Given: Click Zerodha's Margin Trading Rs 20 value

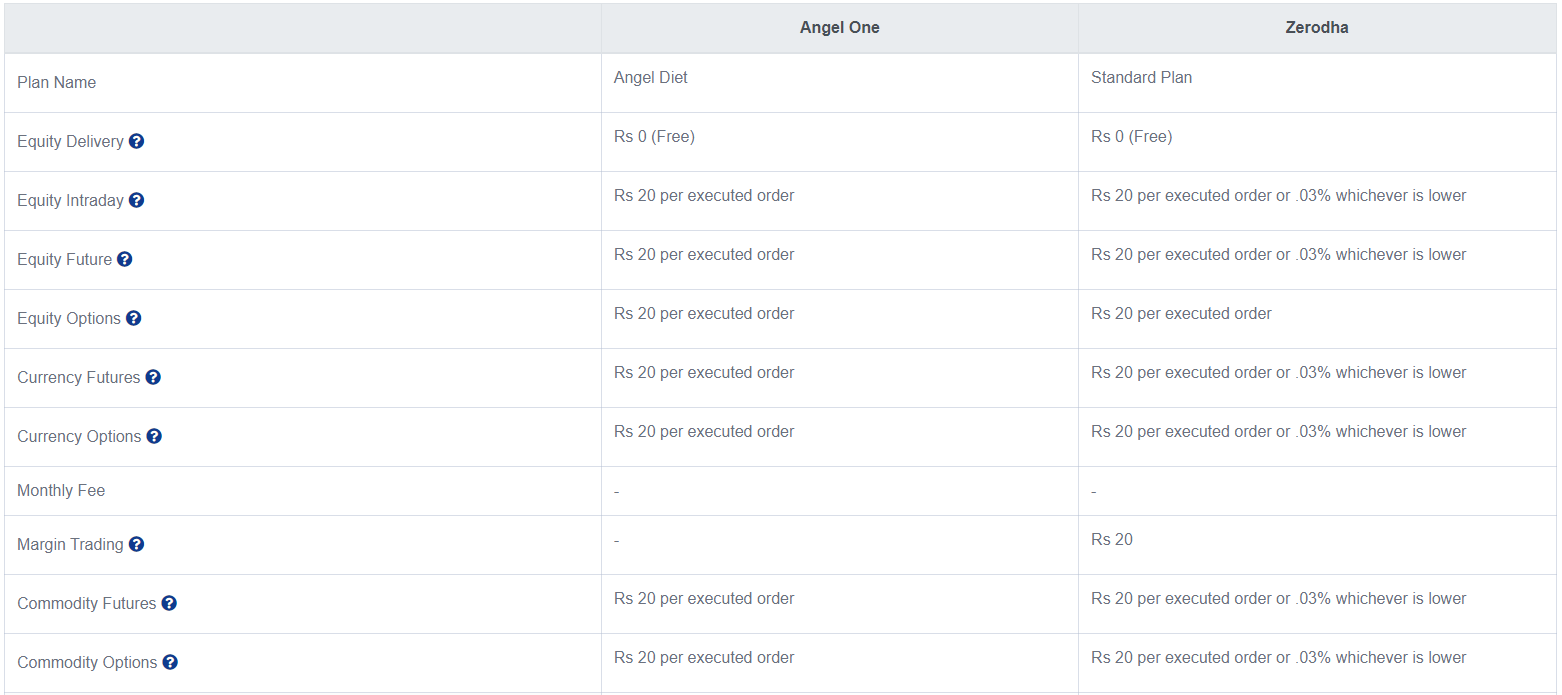Looking at the screenshot, I should coord(1112,539).
